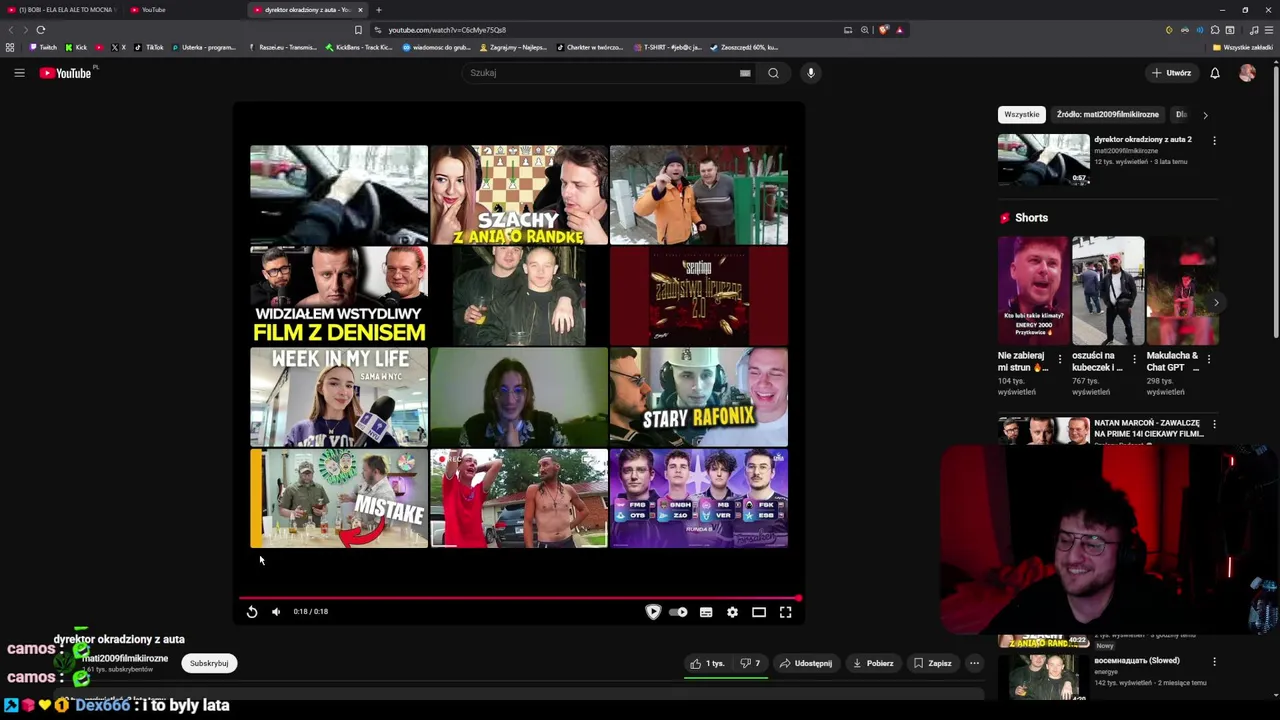Open the Kick bookmark
Image resolution: width=1280 pixels, height=720 pixels.
point(76,47)
